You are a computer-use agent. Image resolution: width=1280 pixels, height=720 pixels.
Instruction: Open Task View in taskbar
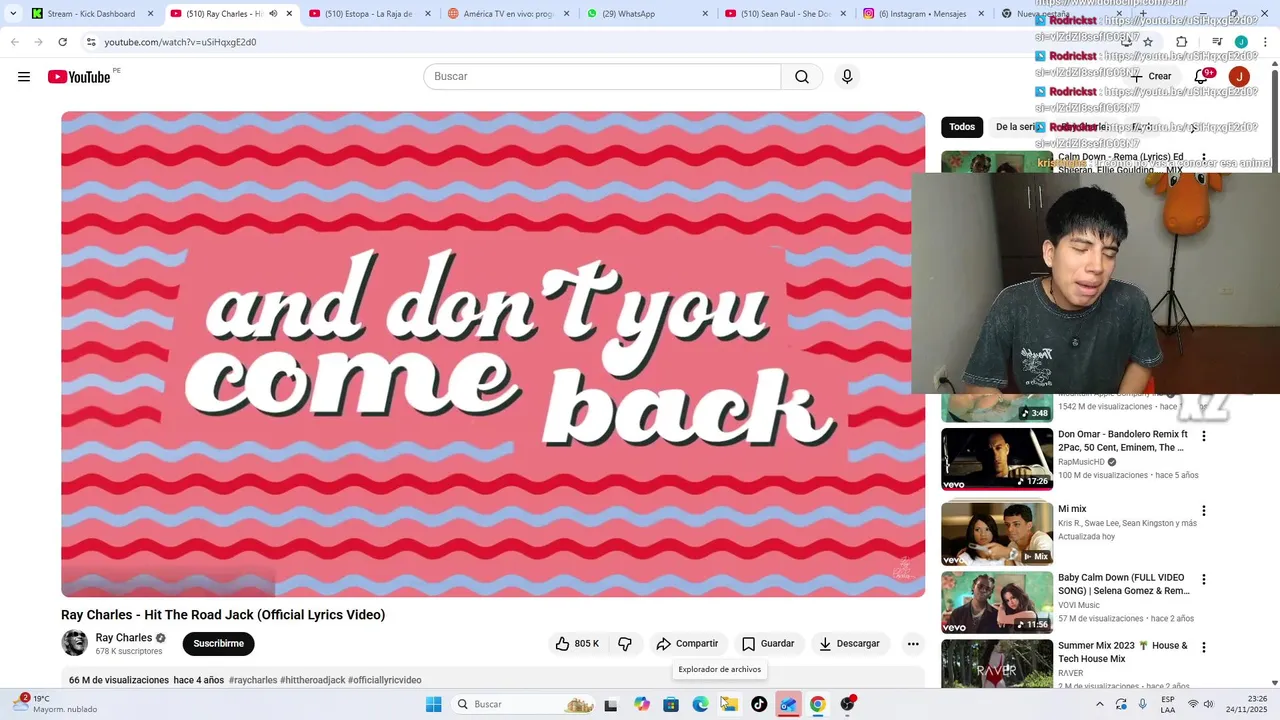click(611, 704)
